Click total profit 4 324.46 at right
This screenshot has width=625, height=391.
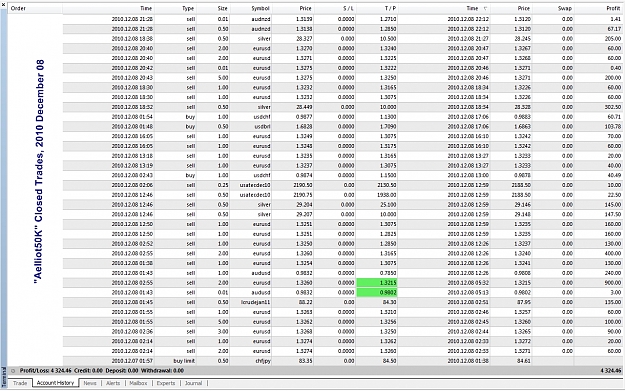[x=611, y=371]
